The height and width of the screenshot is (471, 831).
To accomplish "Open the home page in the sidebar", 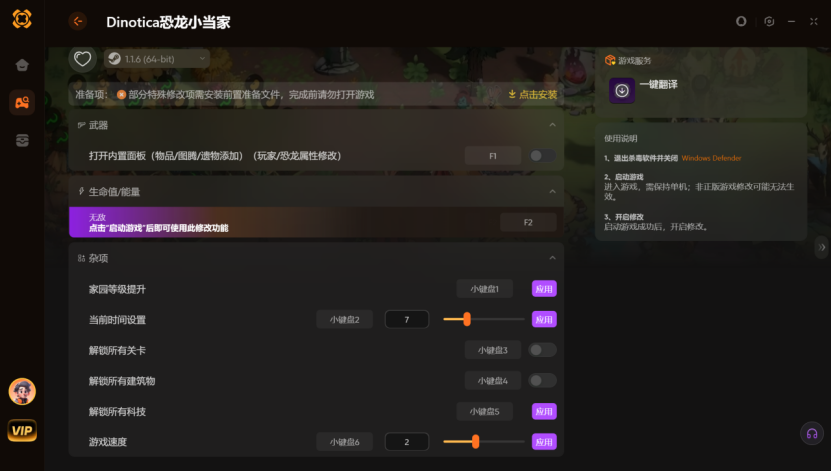I will coord(22,65).
